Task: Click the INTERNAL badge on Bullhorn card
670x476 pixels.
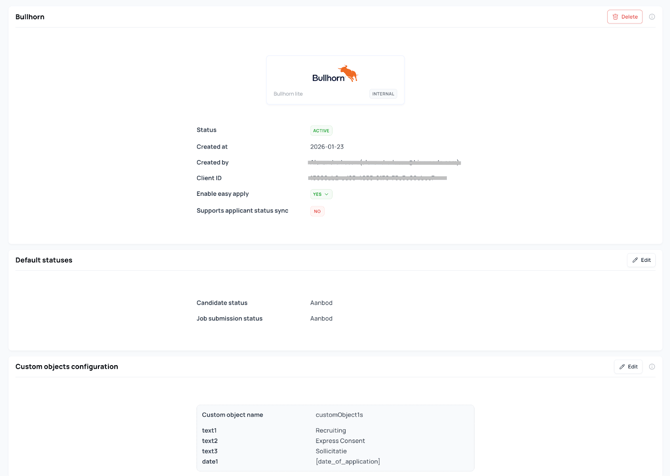Action: pyautogui.click(x=383, y=94)
